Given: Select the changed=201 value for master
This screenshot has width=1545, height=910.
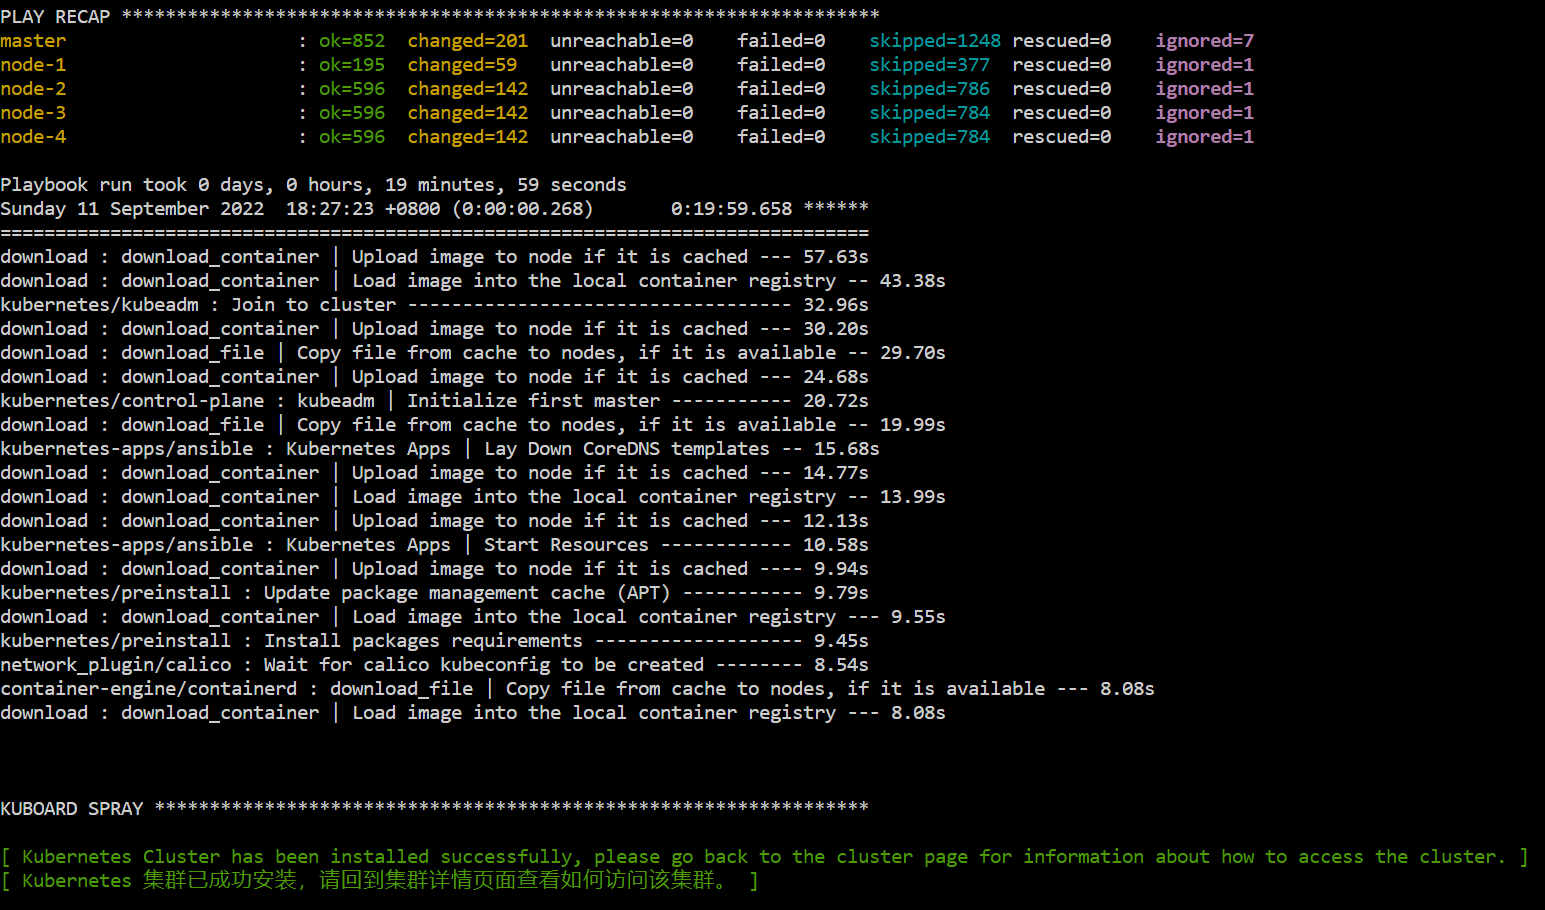Looking at the screenshot, I should [x=467, y=40].
